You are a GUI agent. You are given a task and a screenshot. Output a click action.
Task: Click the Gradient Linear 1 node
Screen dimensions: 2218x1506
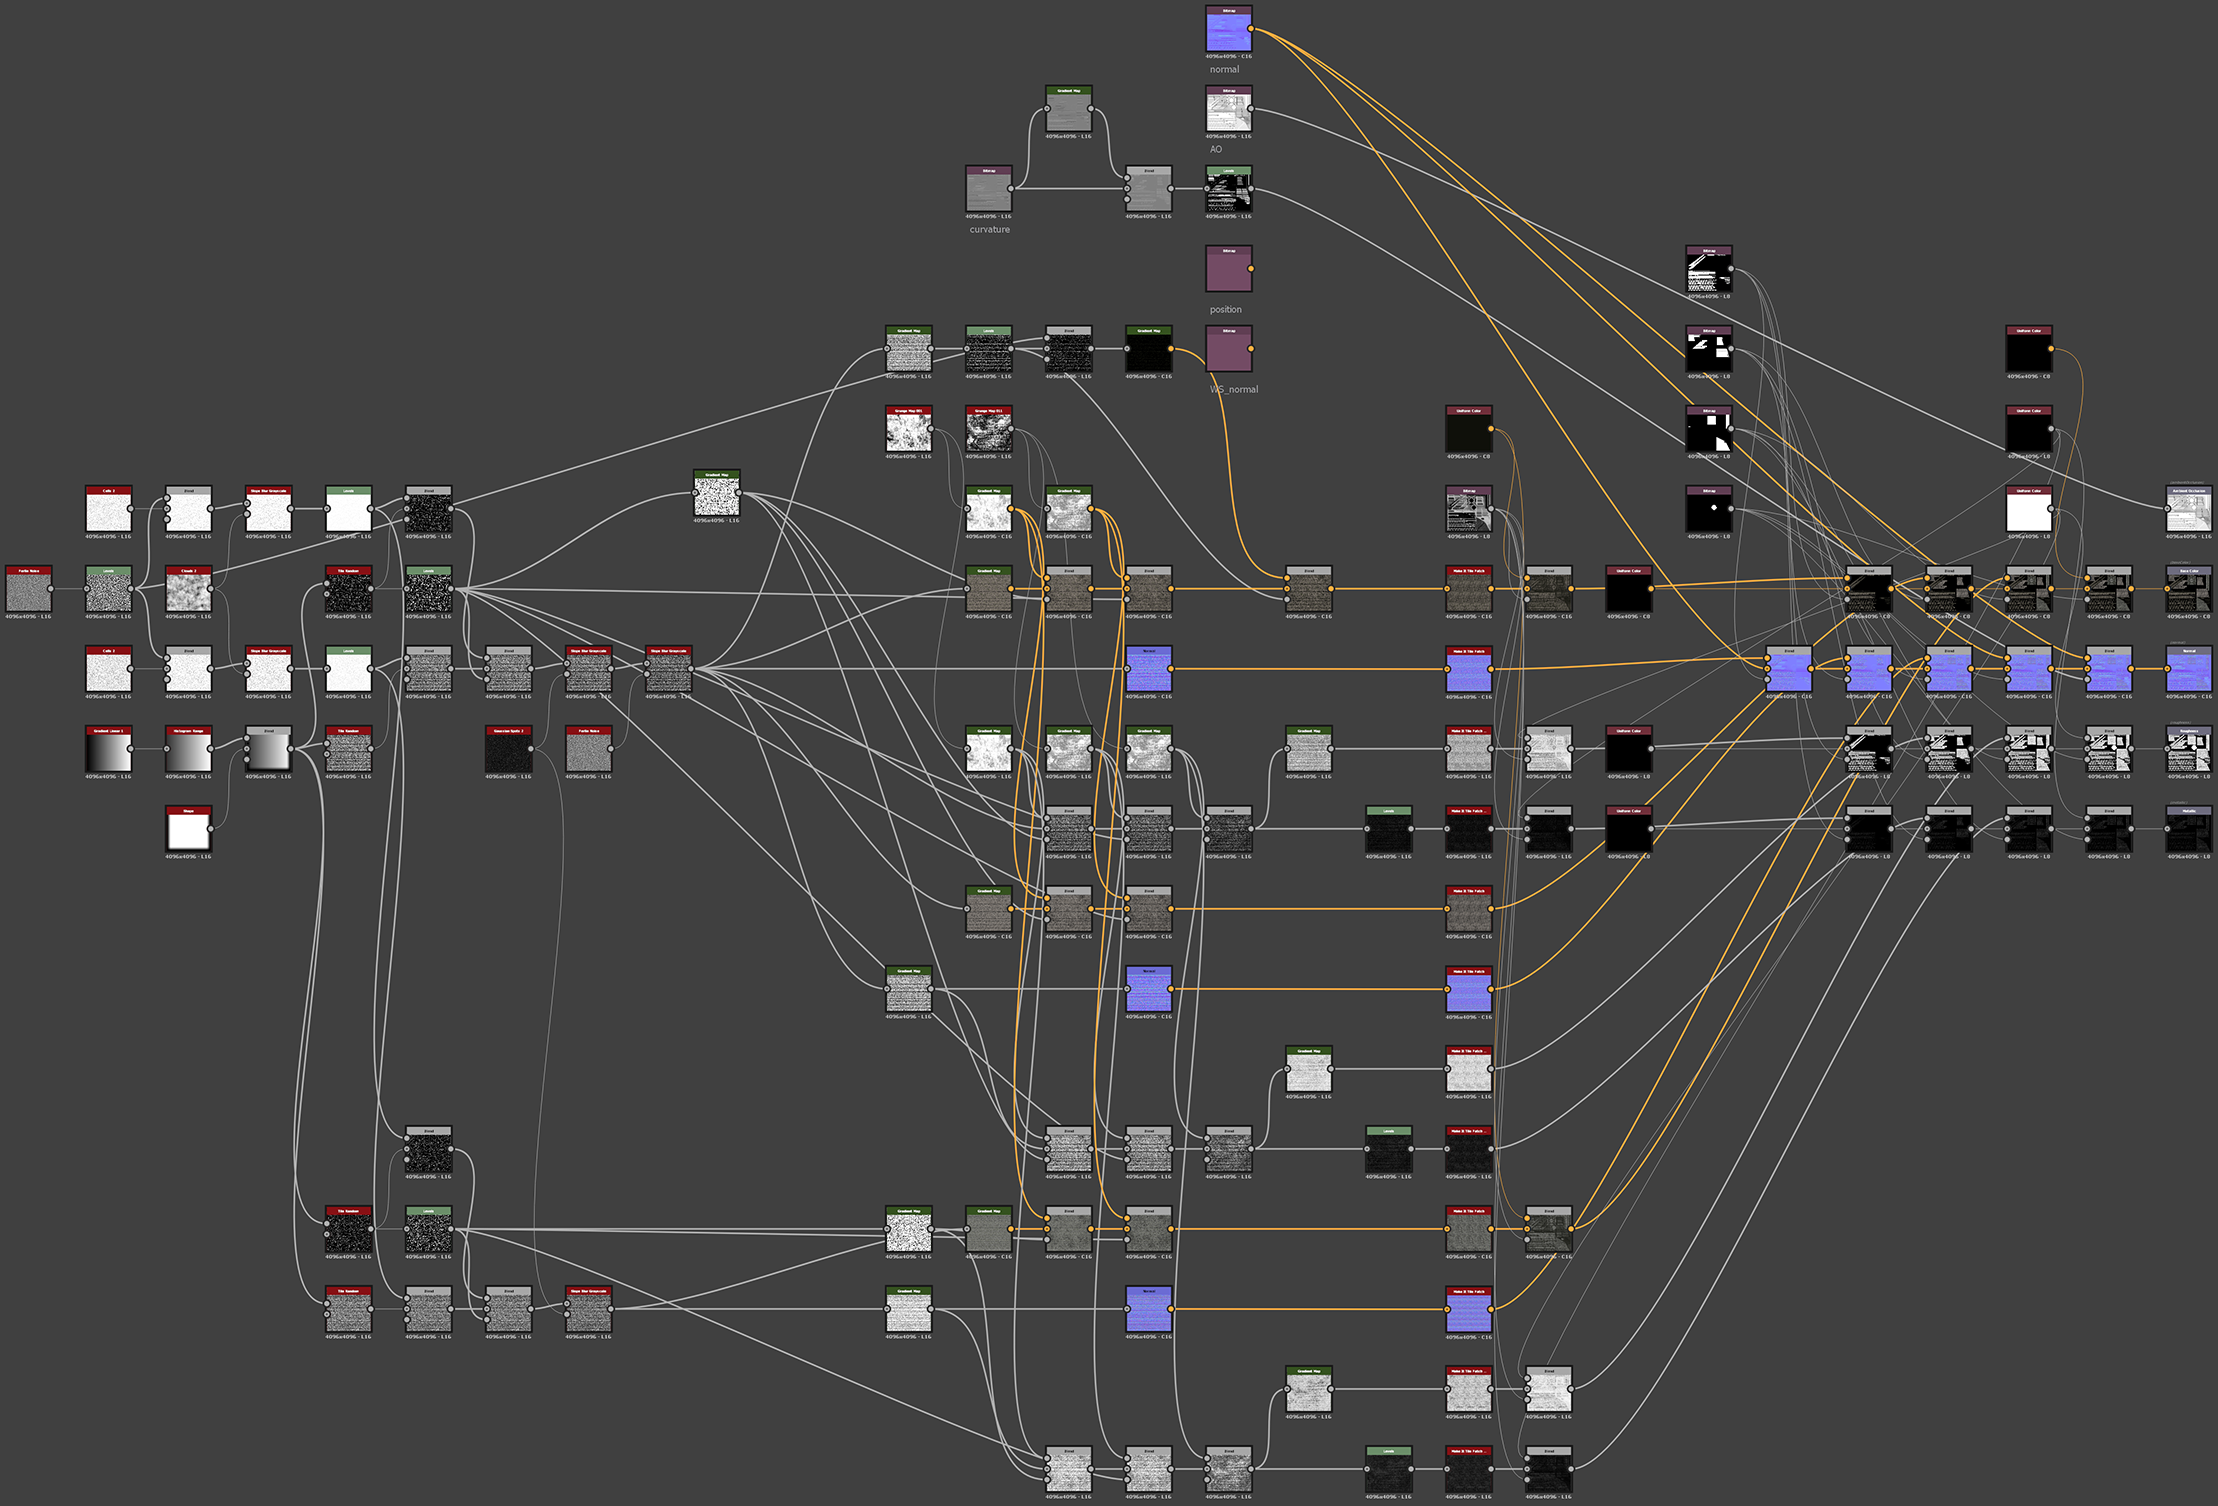108,749
